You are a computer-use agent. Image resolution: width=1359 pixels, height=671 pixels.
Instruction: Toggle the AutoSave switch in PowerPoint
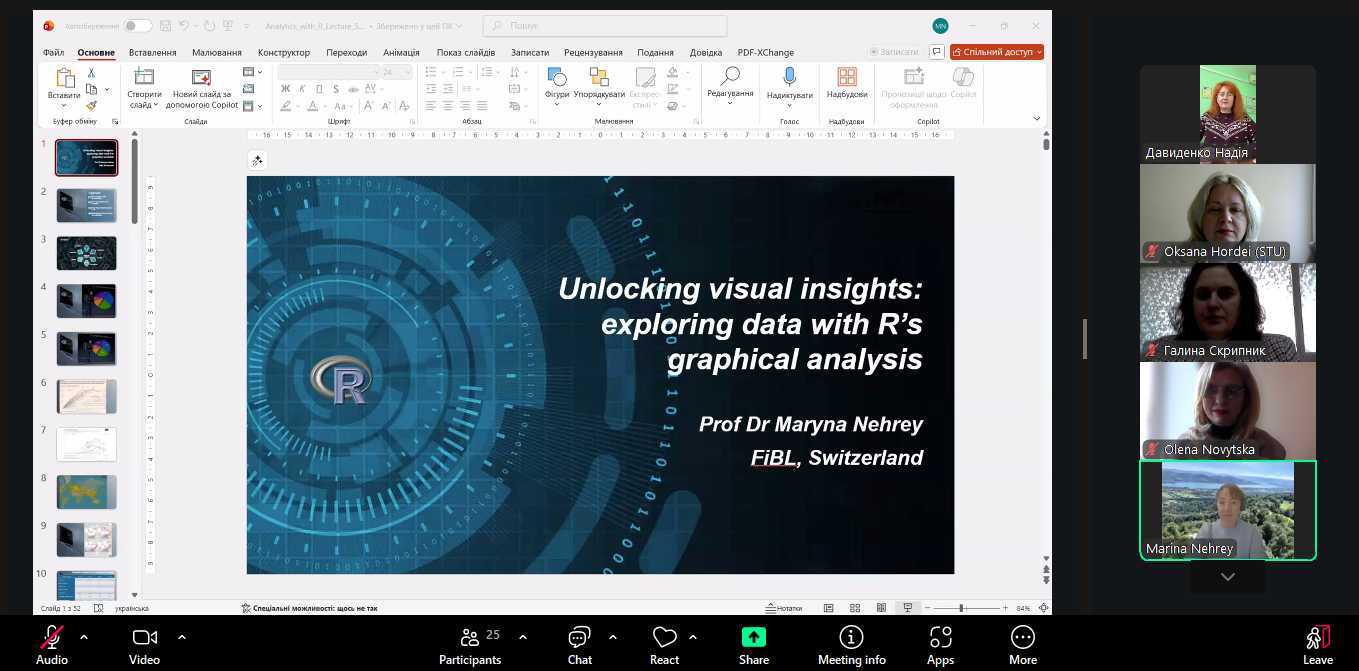(x=137, y=26)
